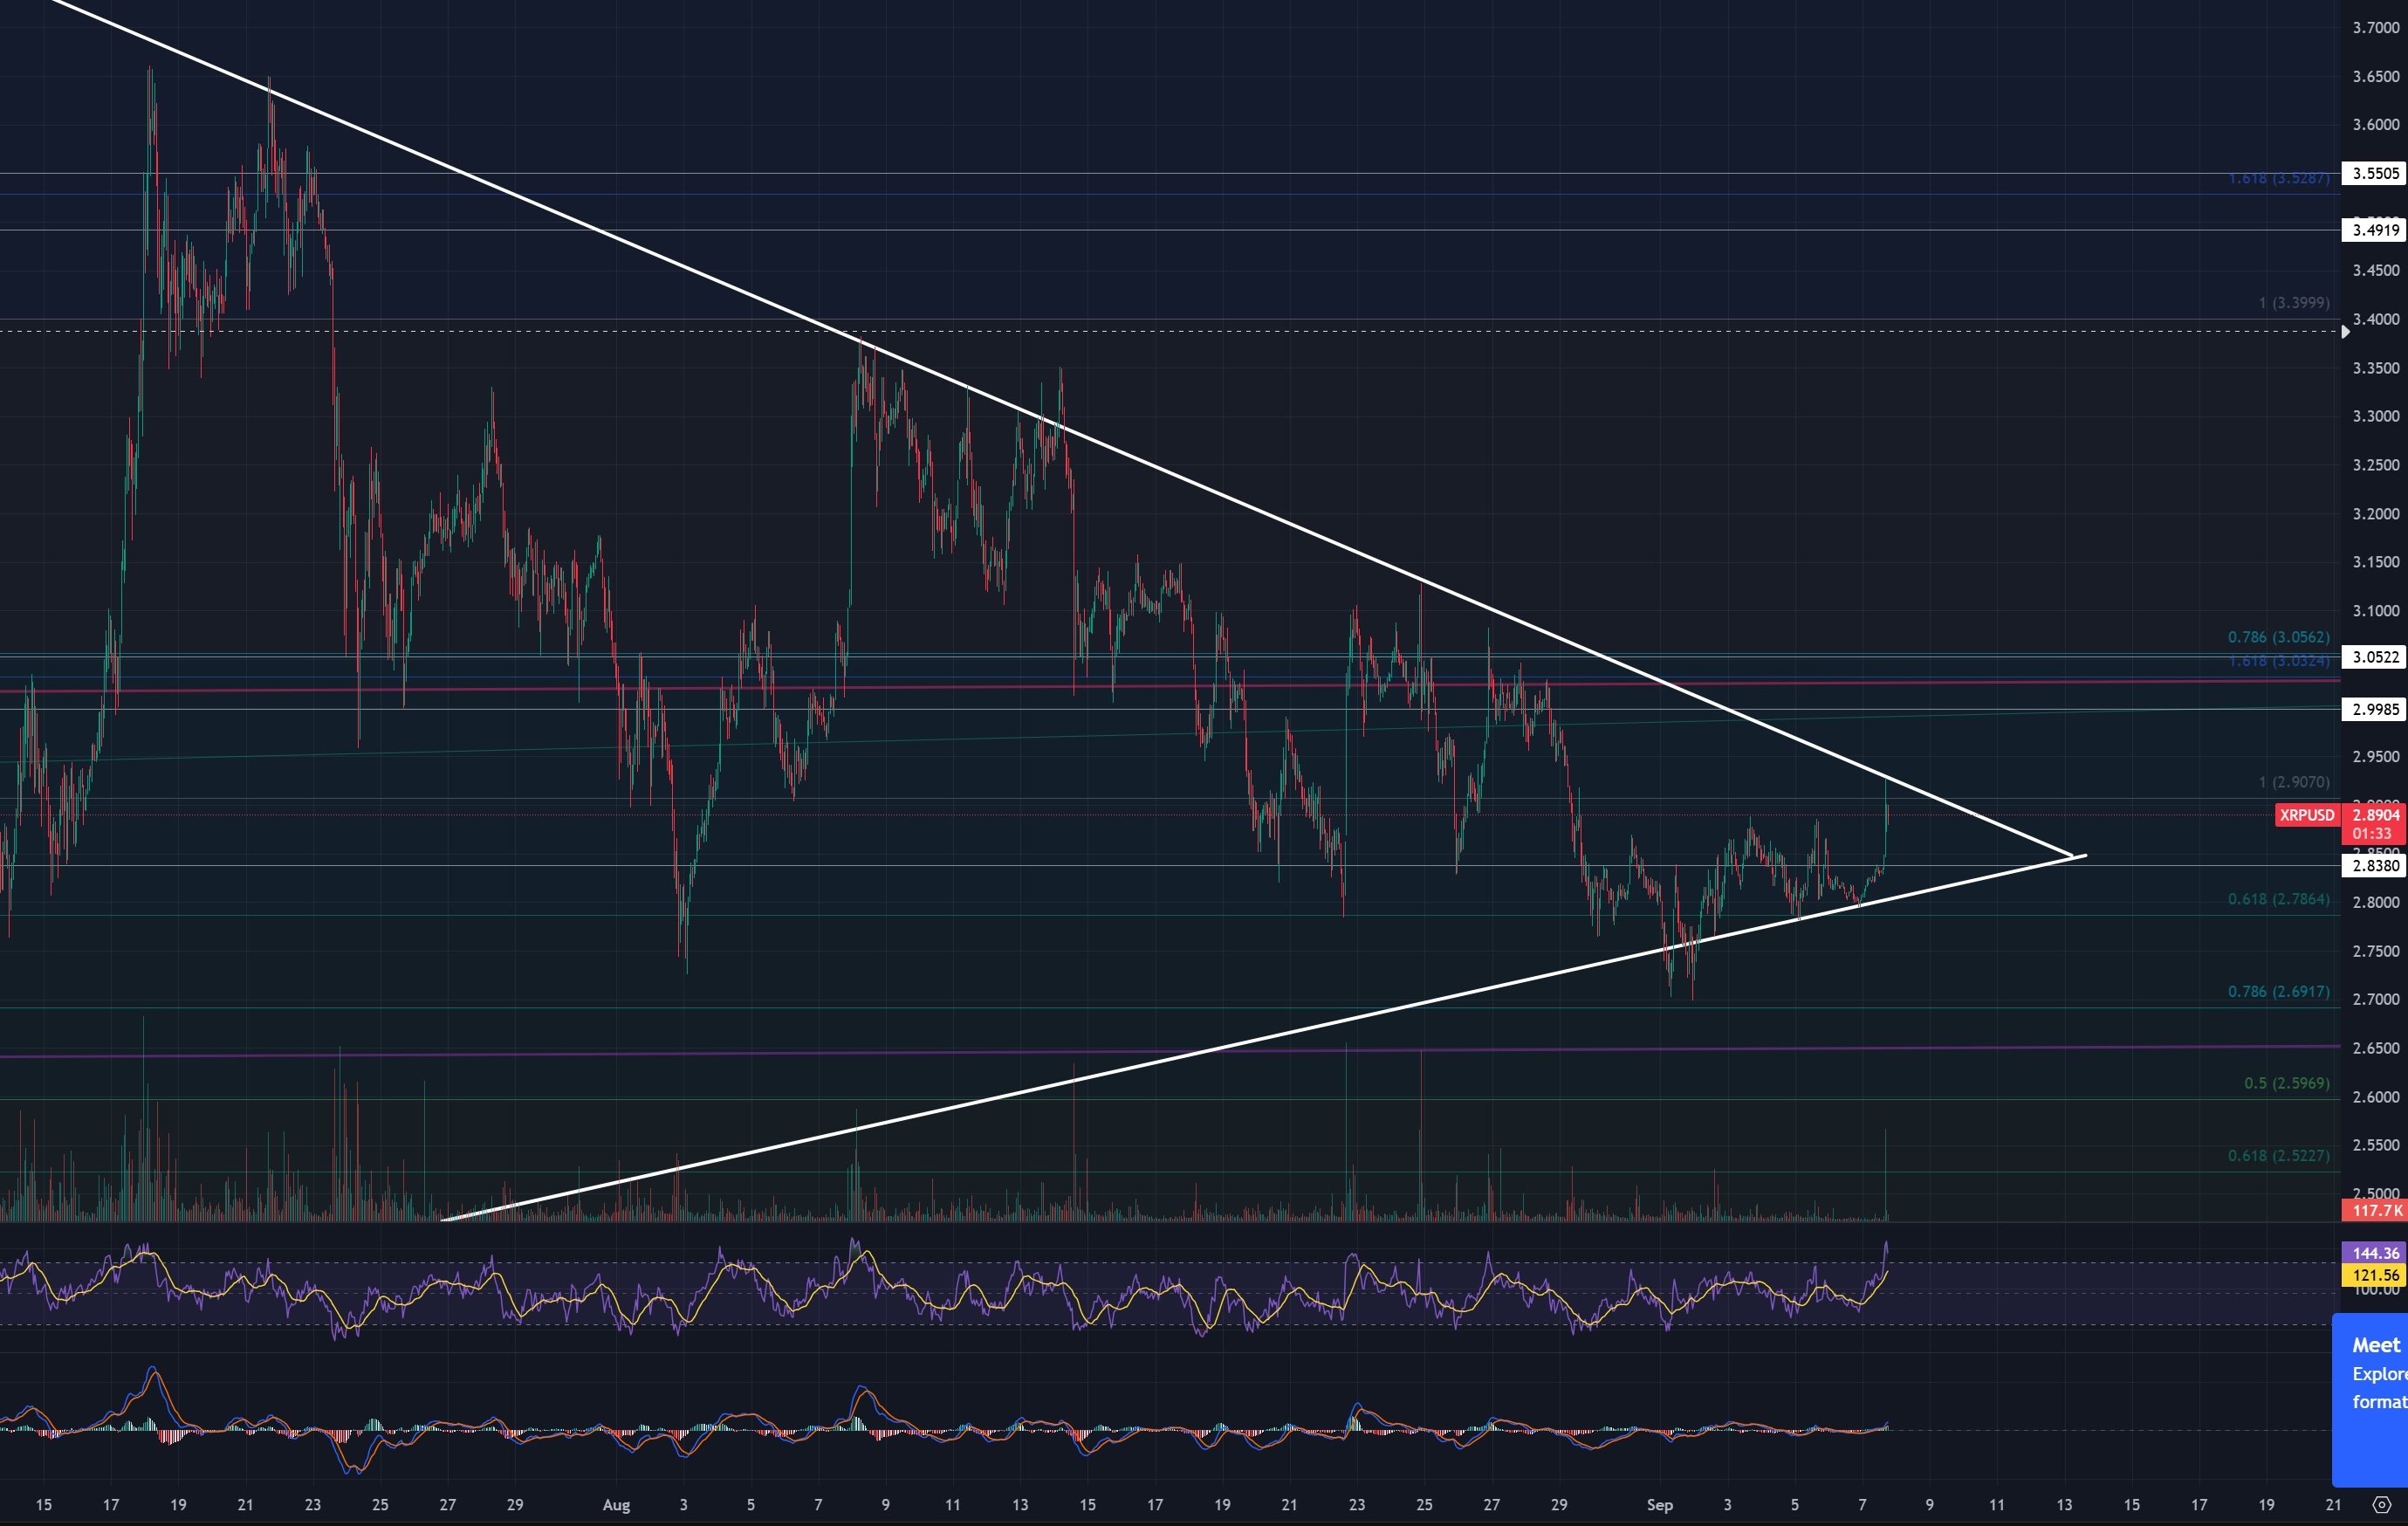This screenshot has height=1526, width=2408.
Task: Click the current price label 2.8904
Action: click(x=2375, y=815)
